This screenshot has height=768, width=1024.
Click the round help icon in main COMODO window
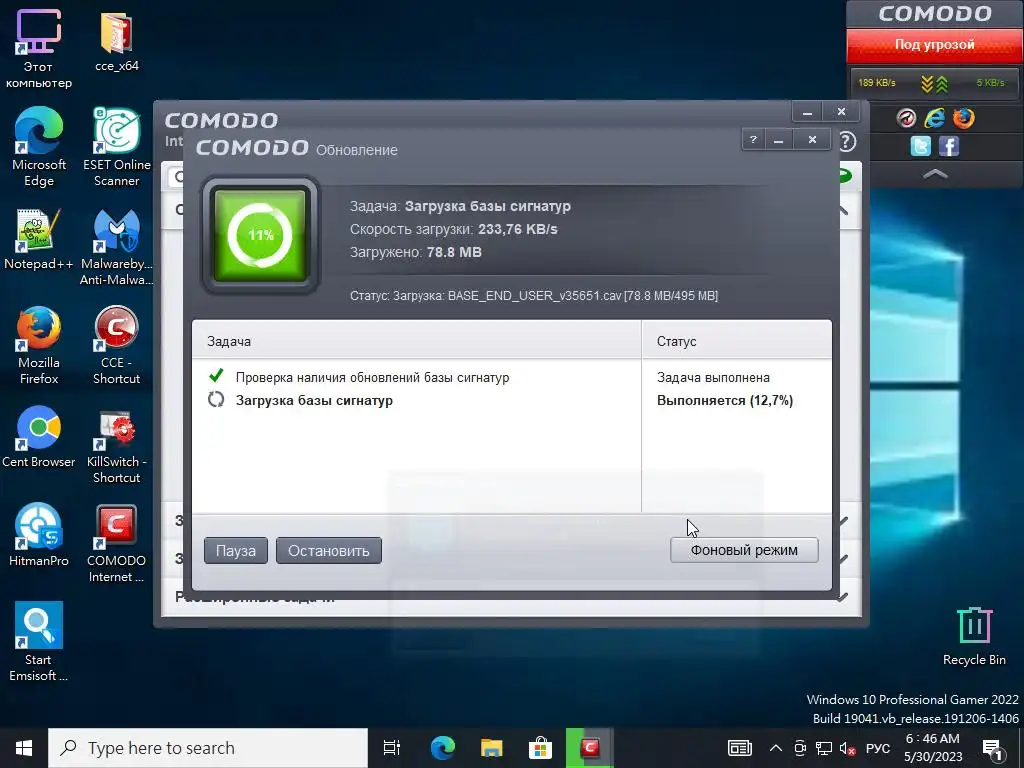[847, 142]
